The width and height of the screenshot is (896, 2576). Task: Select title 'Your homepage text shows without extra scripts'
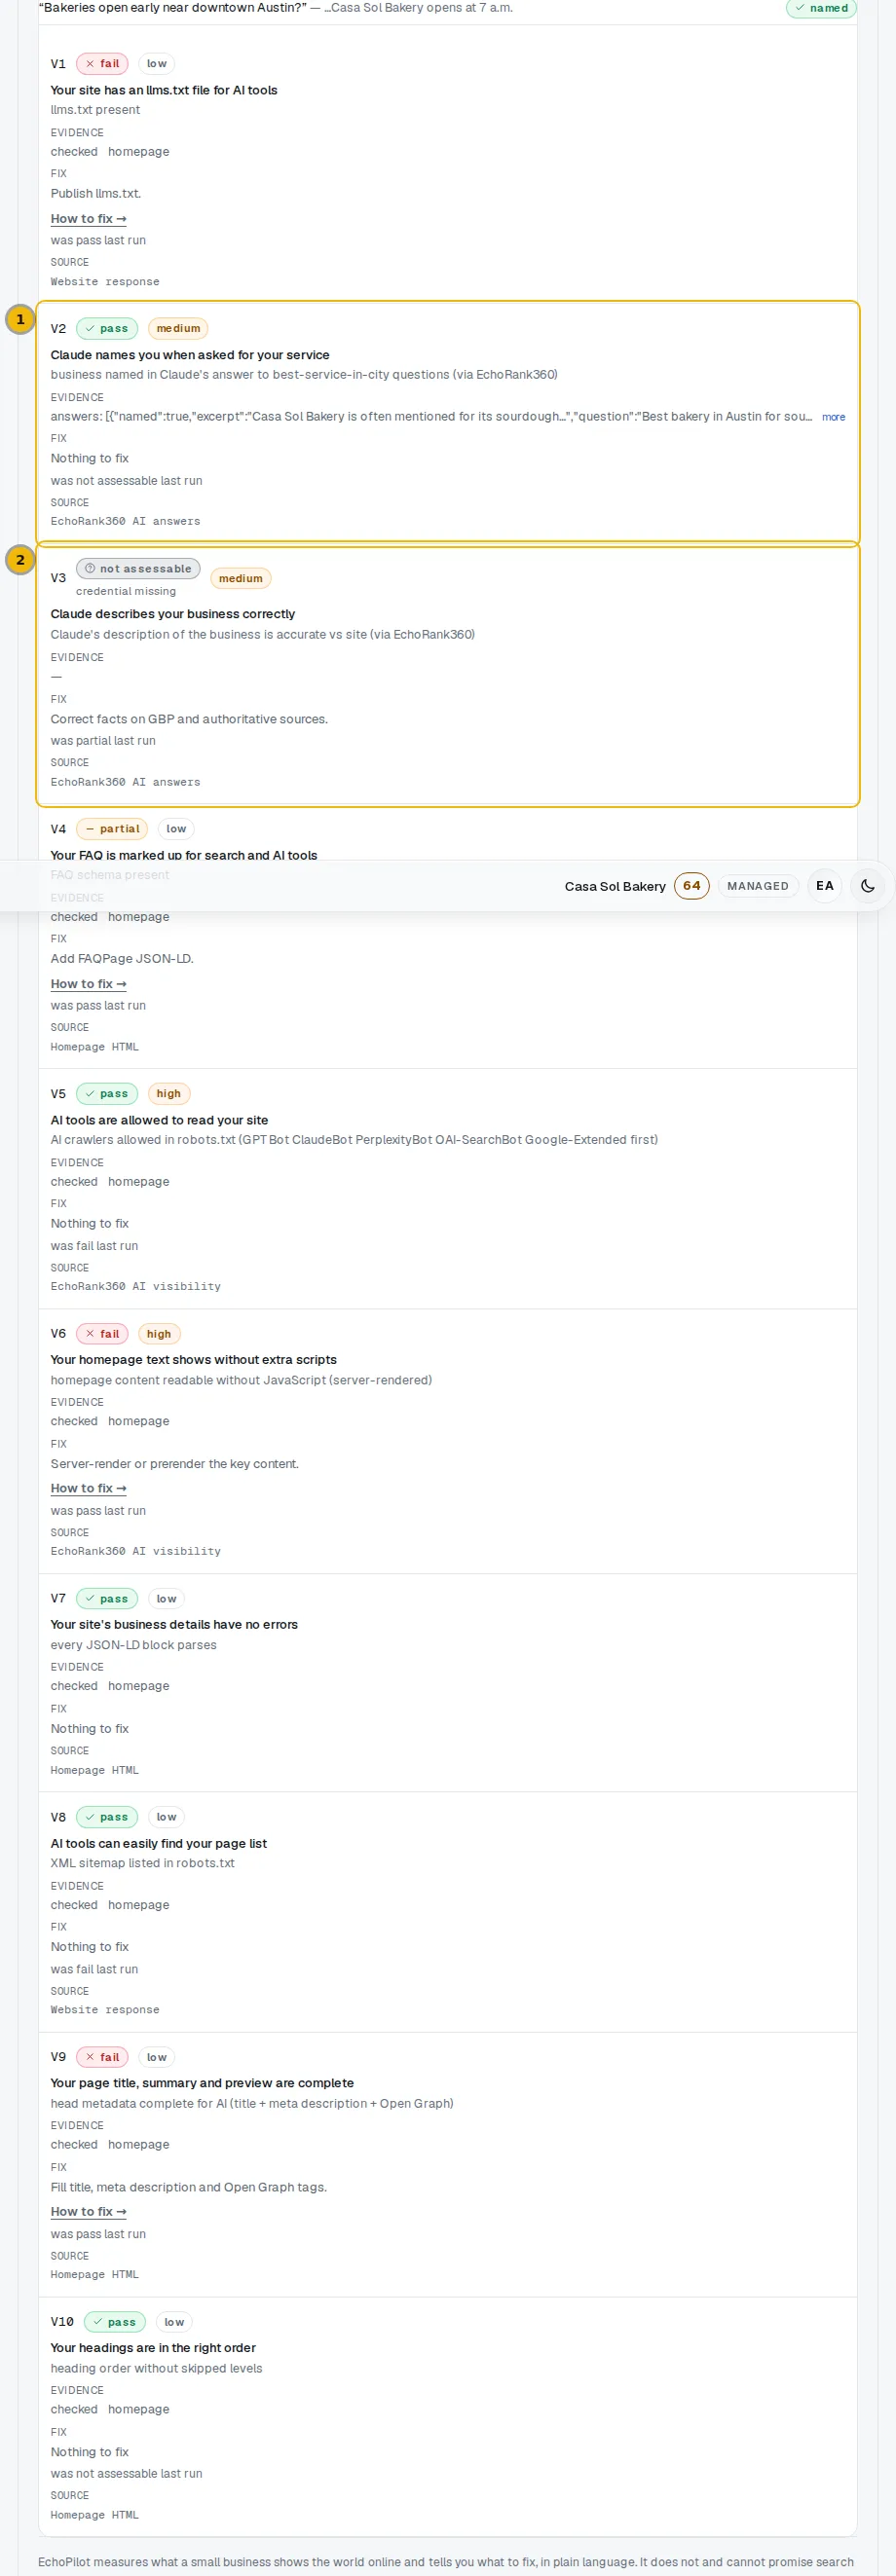tap(194, 1359)
